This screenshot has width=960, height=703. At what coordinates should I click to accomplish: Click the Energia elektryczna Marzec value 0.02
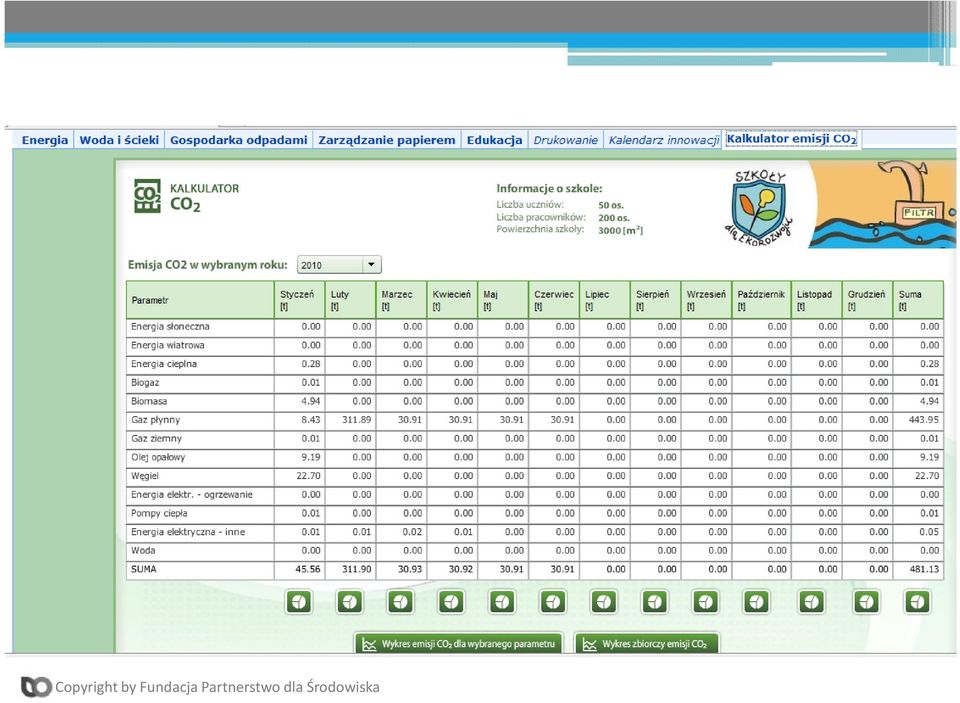tap(413, 532)
